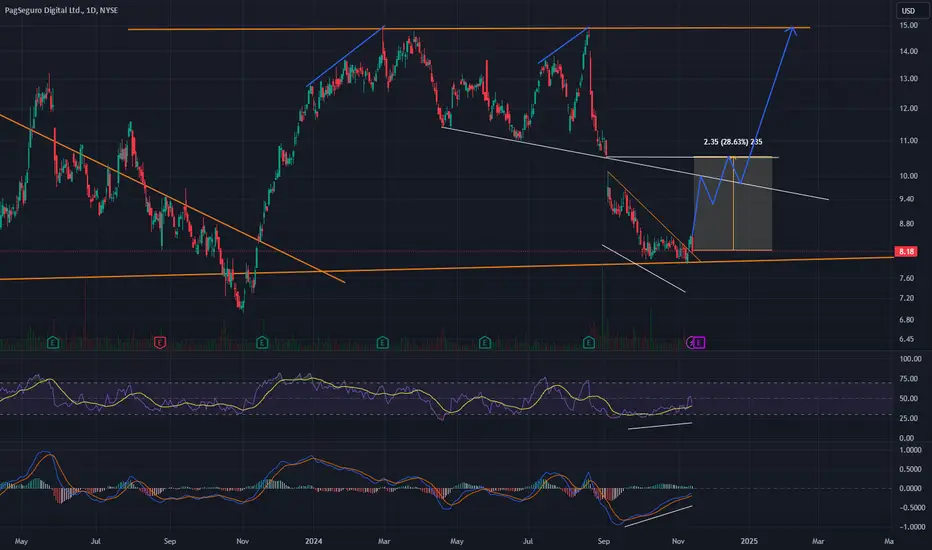Screen dimensions: 932x550
Task: Open the green earnings marker near May 2024
Action: coord(485,342)
